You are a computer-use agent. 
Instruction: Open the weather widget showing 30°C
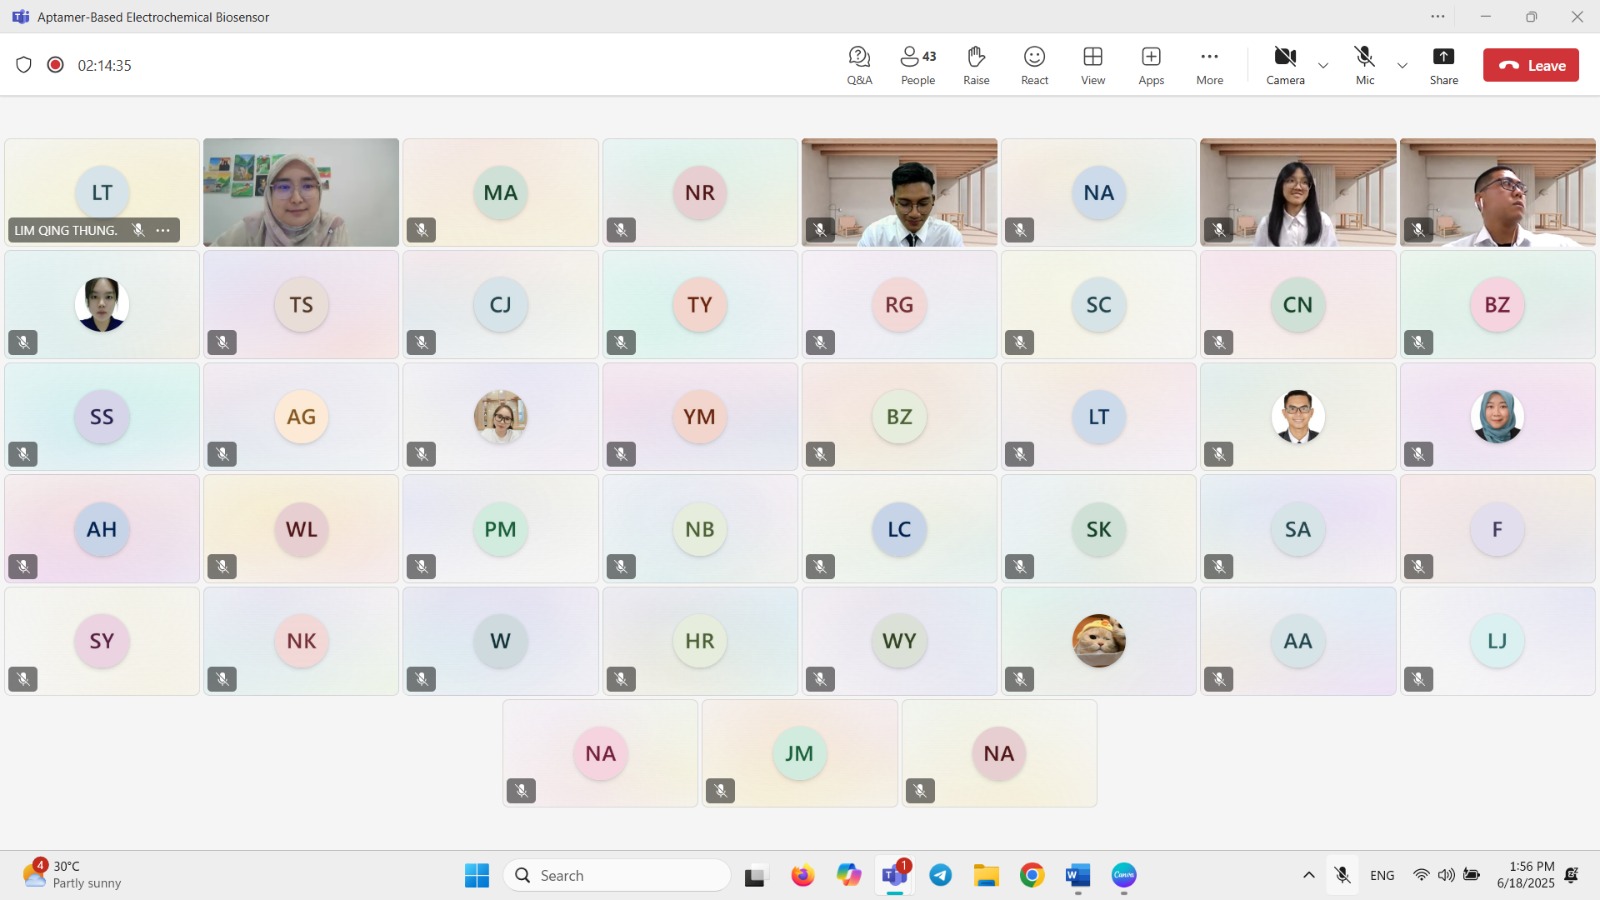pyautogui.click(x=72, y=875)
